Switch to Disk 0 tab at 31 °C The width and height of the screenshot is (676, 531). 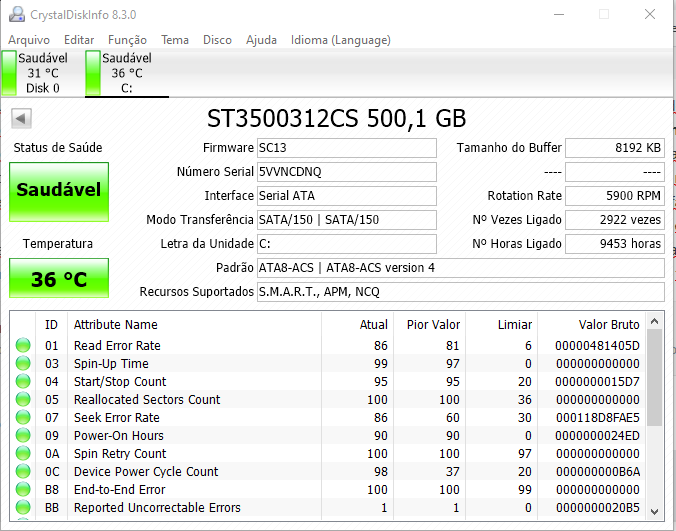[42, 73]
